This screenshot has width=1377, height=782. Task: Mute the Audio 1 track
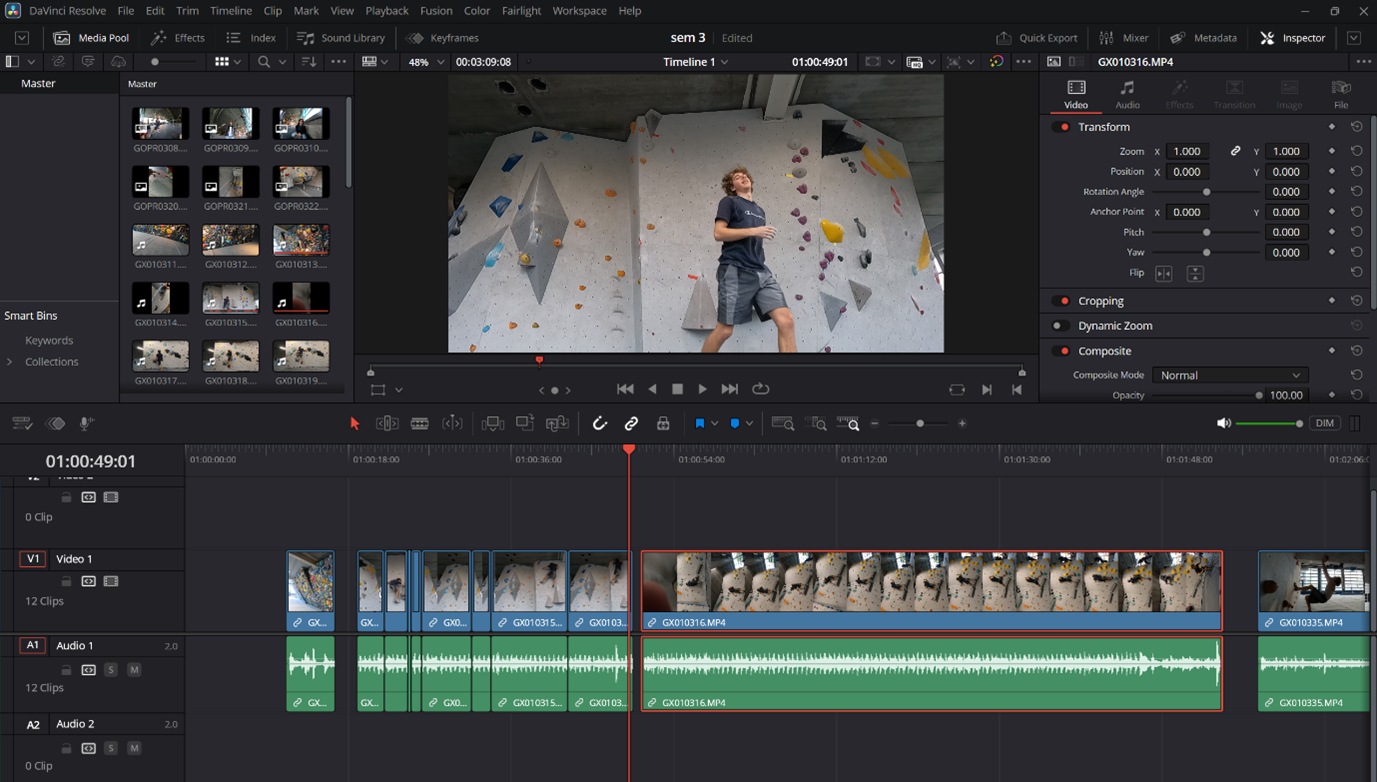[x=134, y=669]
